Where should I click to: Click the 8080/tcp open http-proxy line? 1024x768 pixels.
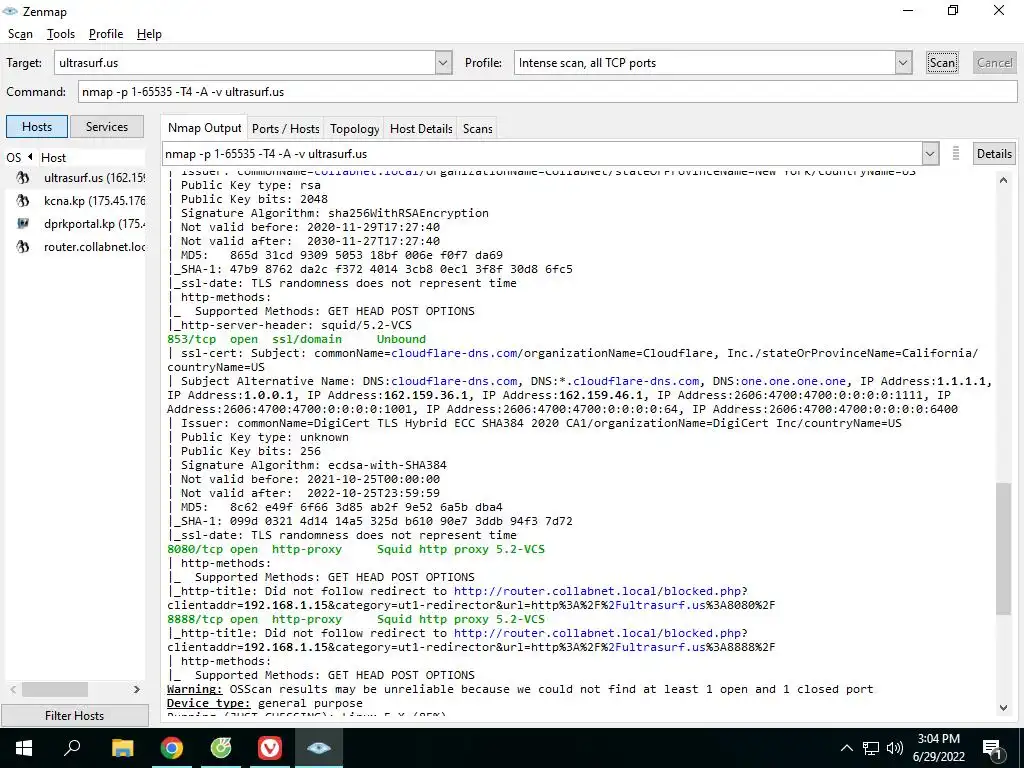click(356, 549)
